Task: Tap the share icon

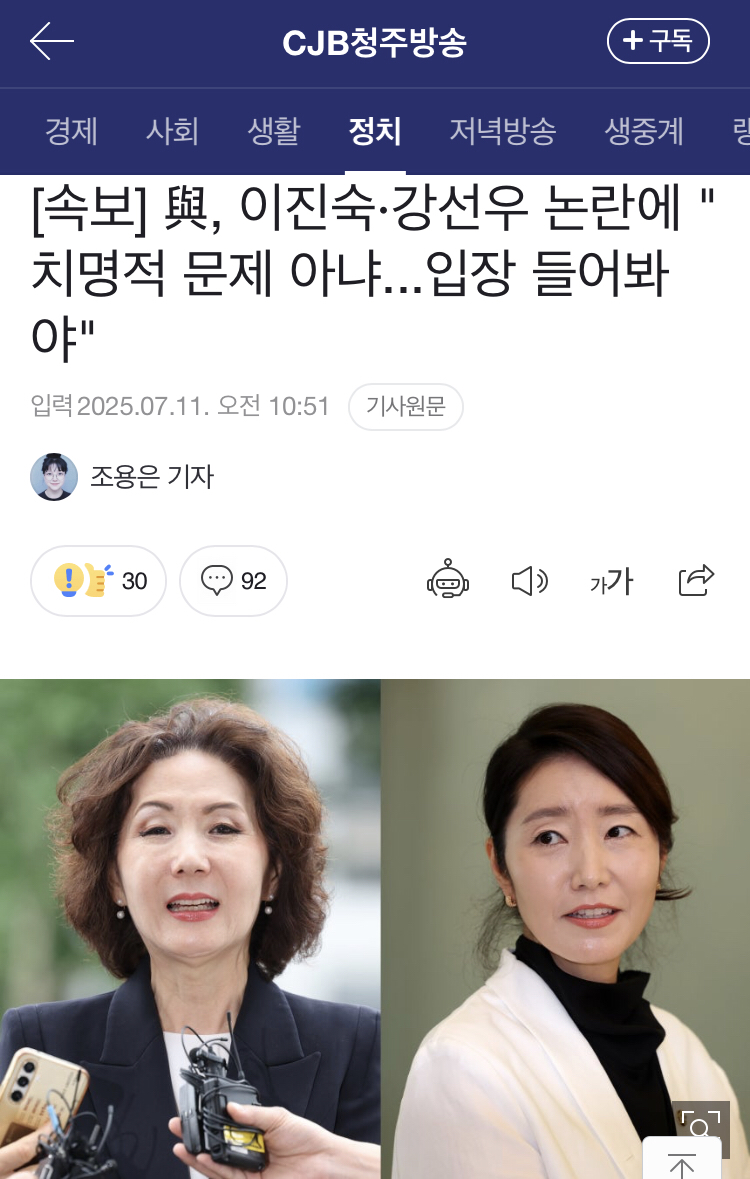Action: 696,580
